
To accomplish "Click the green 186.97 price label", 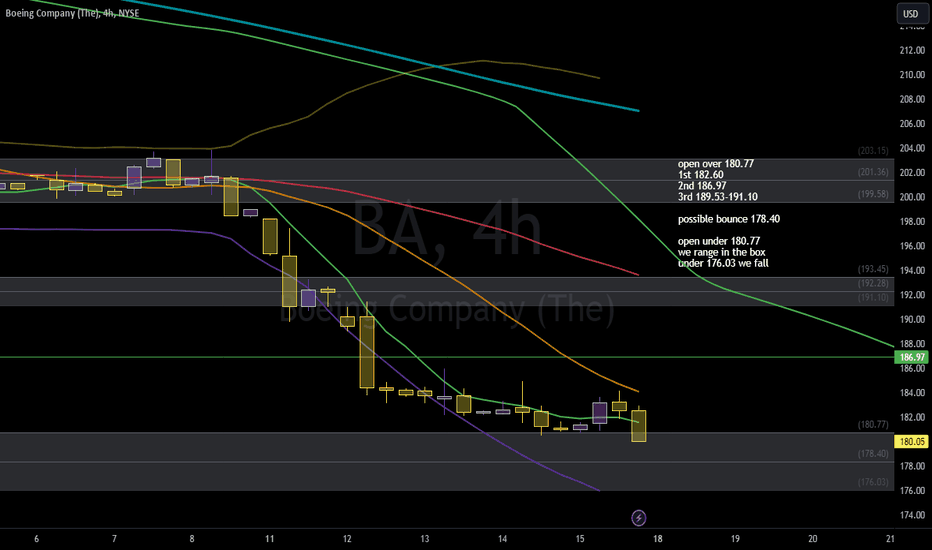I will (912, 357).
